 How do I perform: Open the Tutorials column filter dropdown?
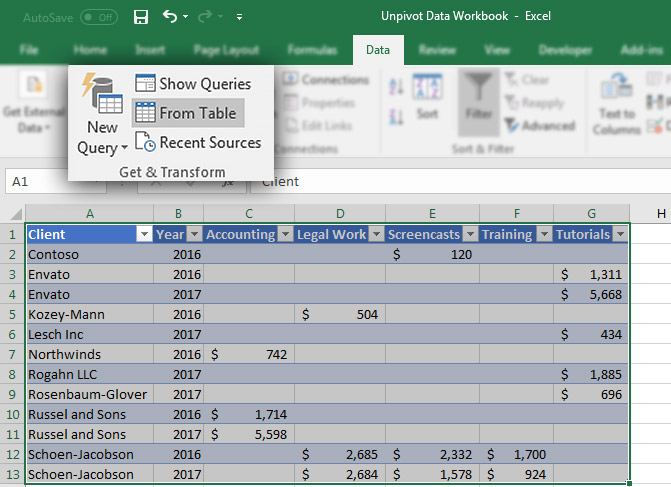pyautogui.click(x=620, y=234)
